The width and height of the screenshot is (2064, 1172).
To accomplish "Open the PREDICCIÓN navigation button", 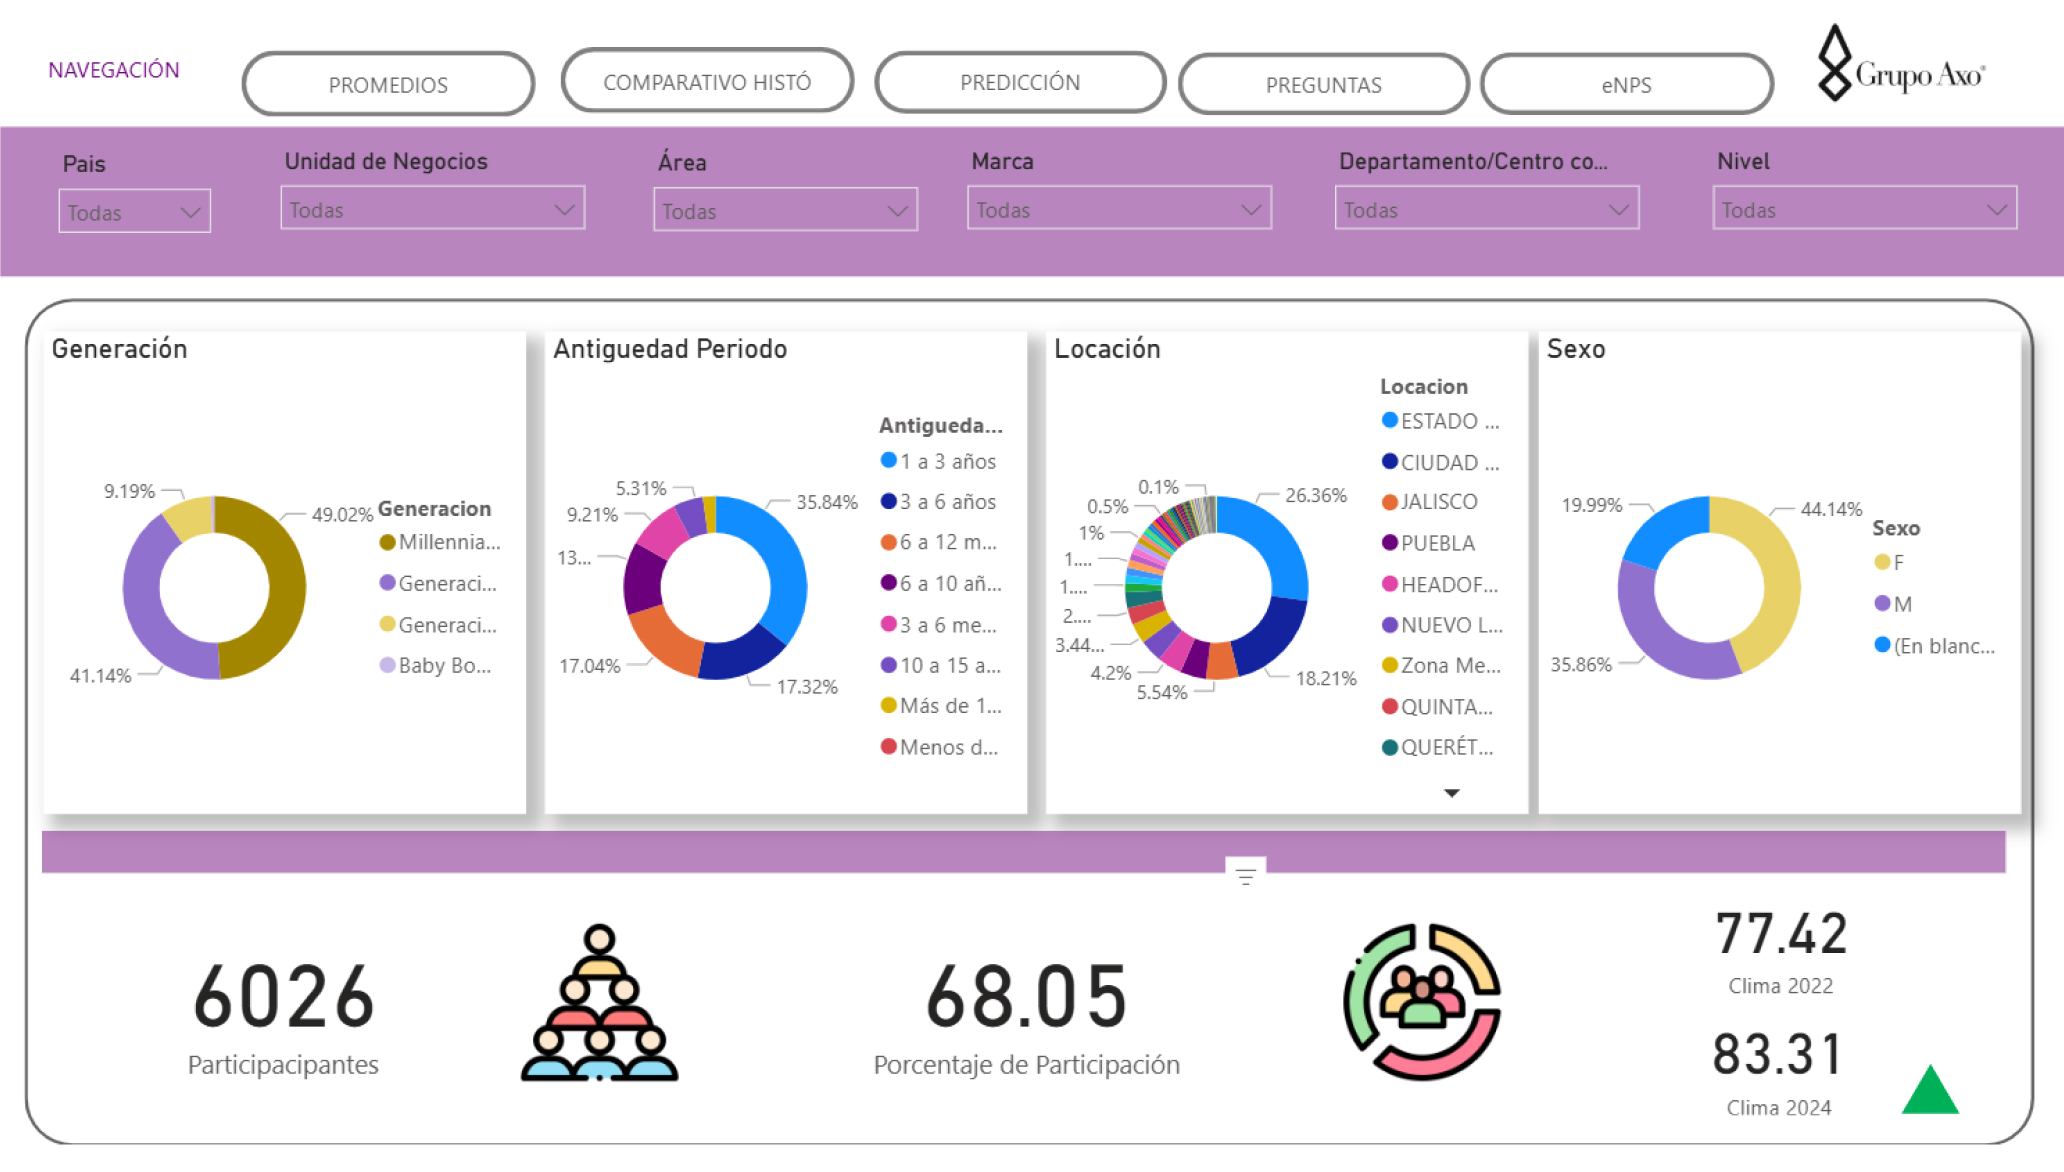I will [x=1019, y=83].
